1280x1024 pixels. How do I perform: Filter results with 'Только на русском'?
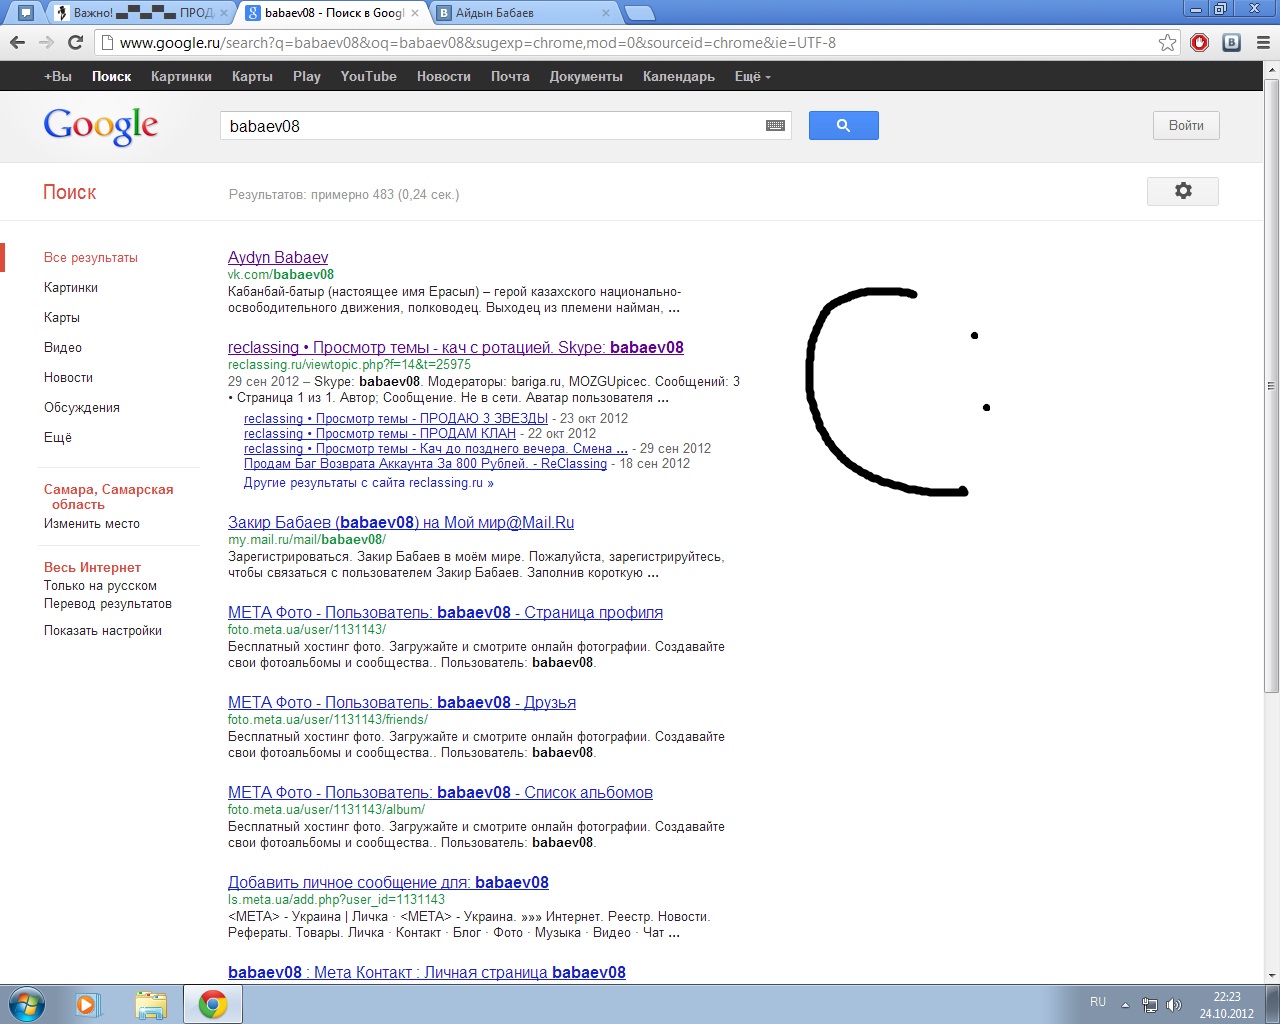[100, 586]
